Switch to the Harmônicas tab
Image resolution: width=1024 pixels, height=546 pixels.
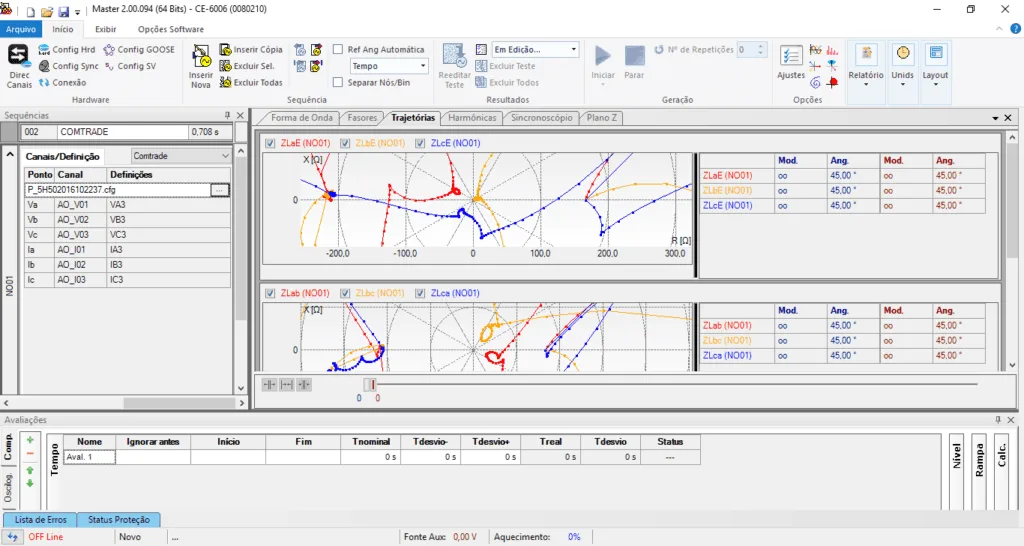471,118
